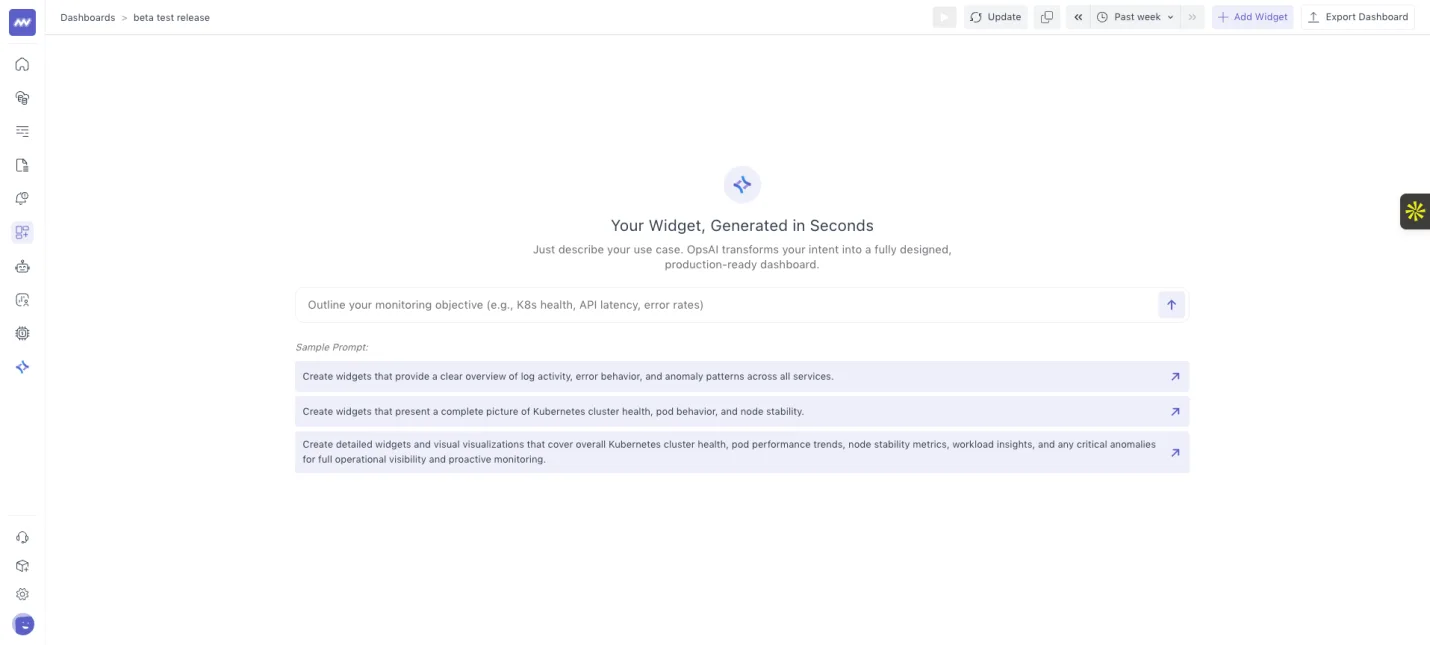Select the log activity overview sample prompt

point(742,377)
